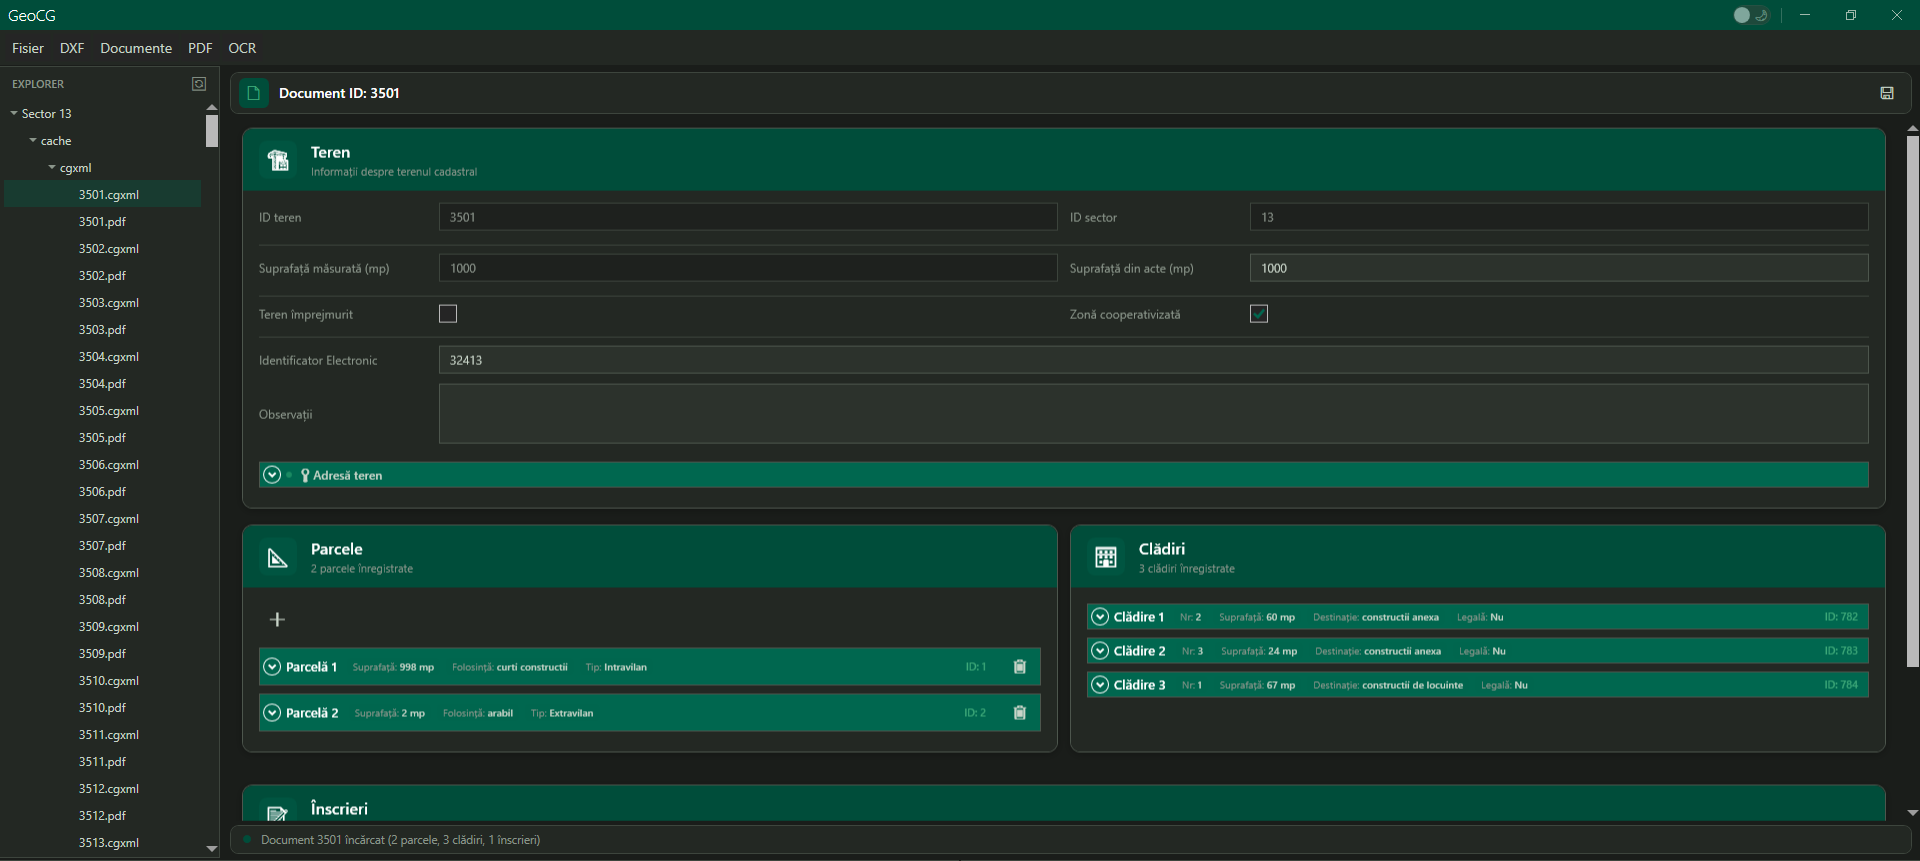This screenshot has width=1920, height=861.
Task: Click the main panel scroll up arrow
Action: click(x=1912, y=129)
